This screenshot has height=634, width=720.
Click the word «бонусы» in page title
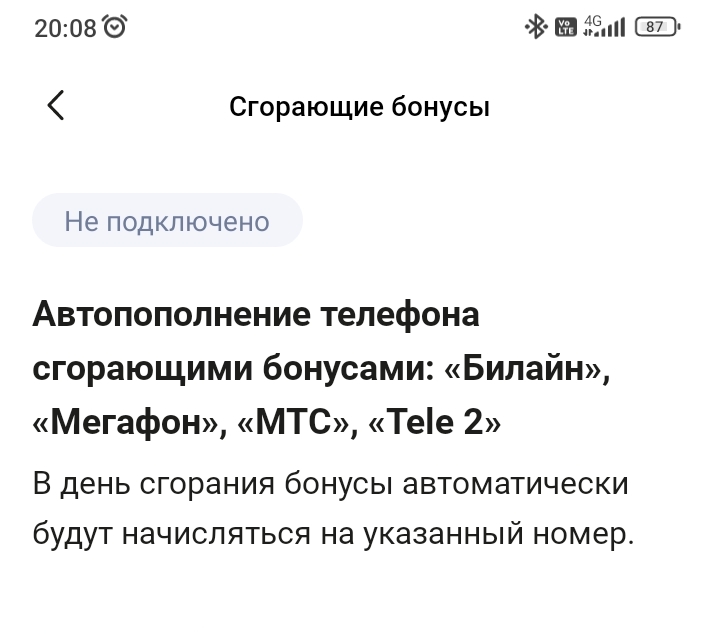440,106
